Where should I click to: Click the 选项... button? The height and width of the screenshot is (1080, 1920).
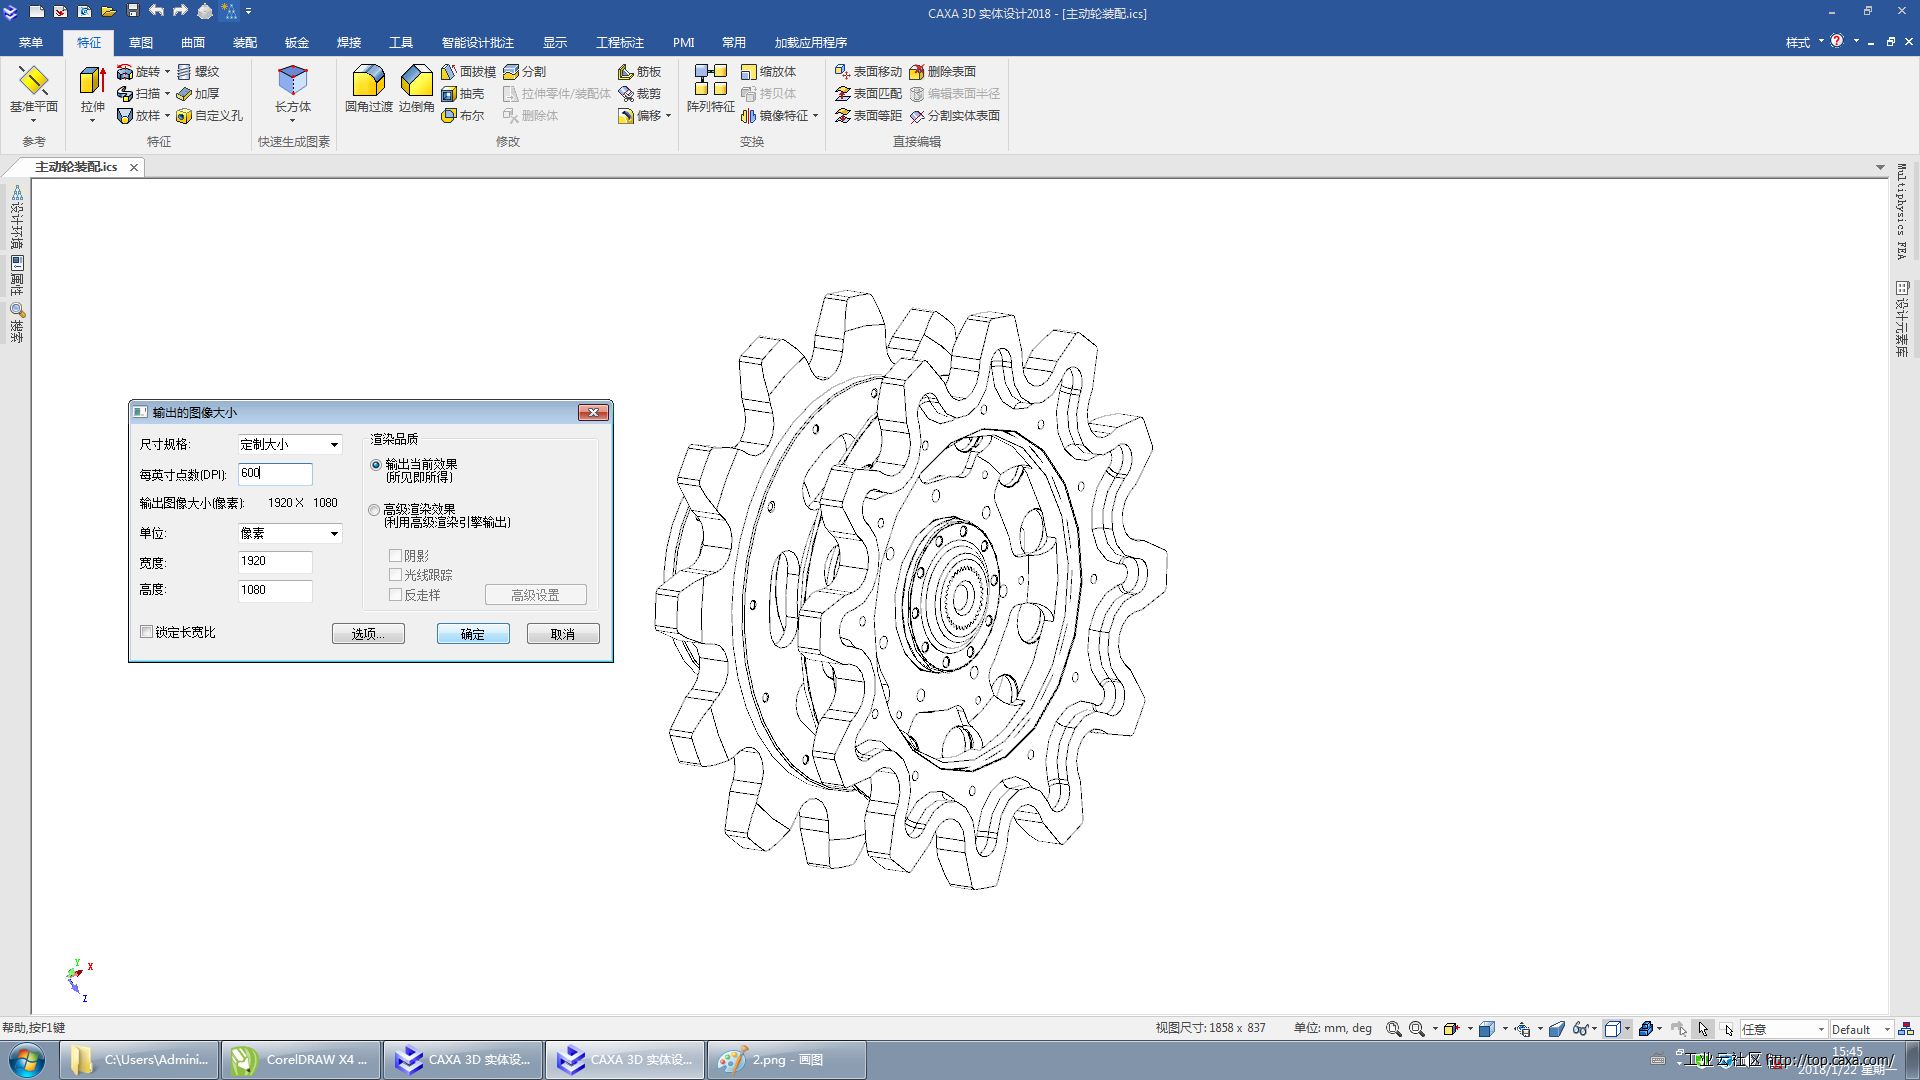tap(368, 634)
